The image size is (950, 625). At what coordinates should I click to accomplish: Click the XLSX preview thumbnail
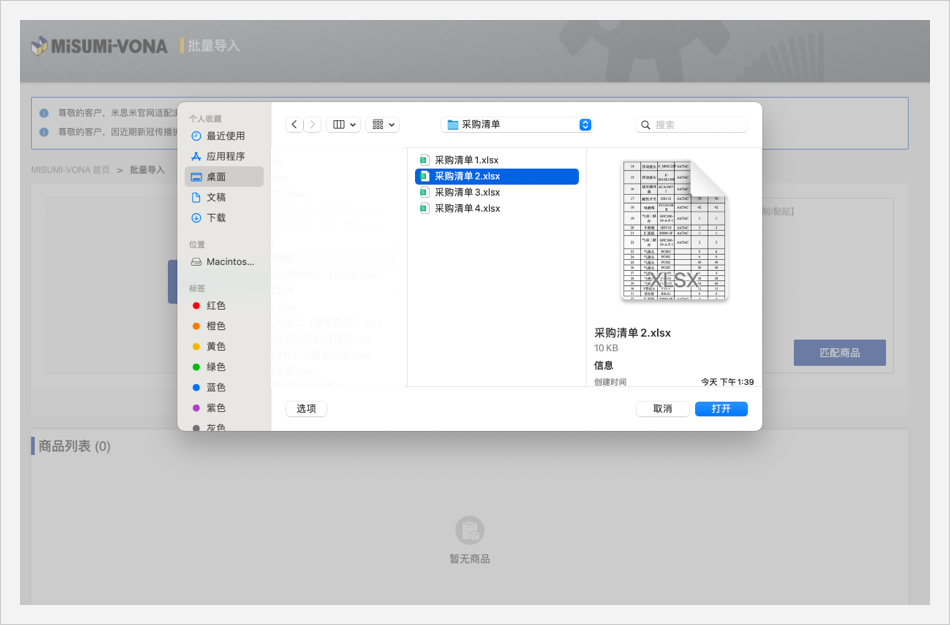click(673, 231)
